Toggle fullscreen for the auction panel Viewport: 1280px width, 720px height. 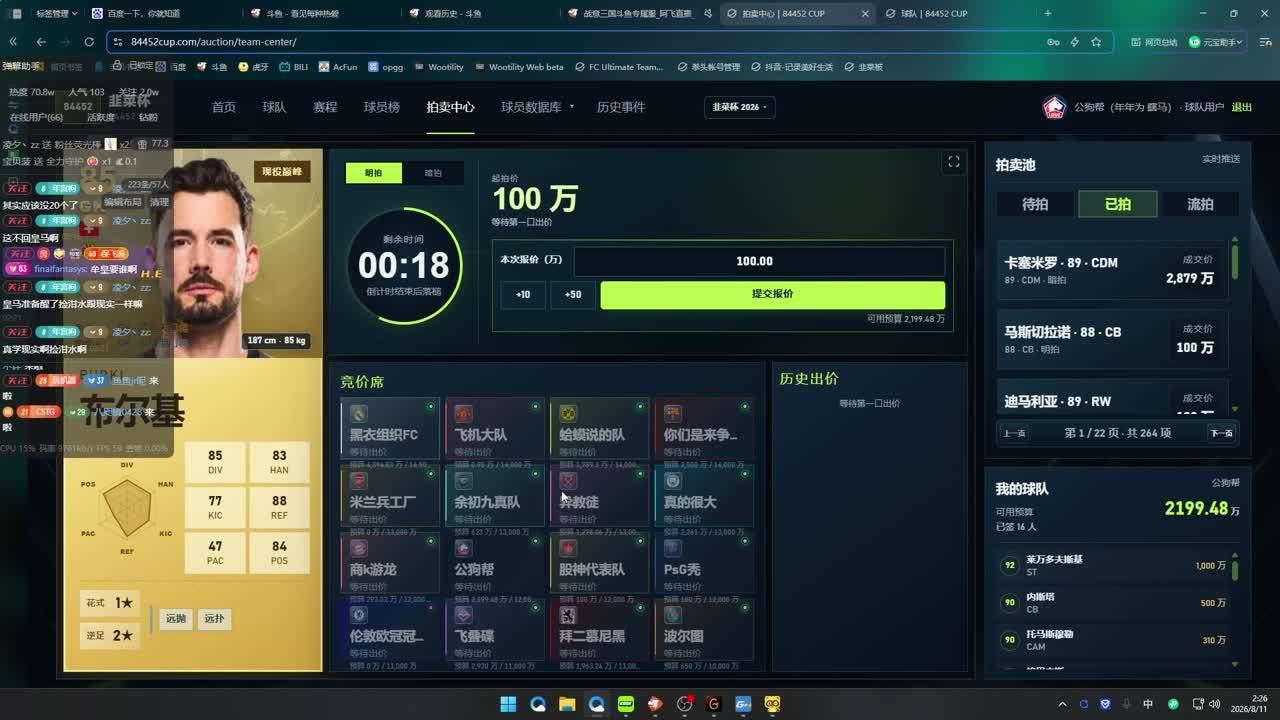pyautogui.click(x=953, y=162)
